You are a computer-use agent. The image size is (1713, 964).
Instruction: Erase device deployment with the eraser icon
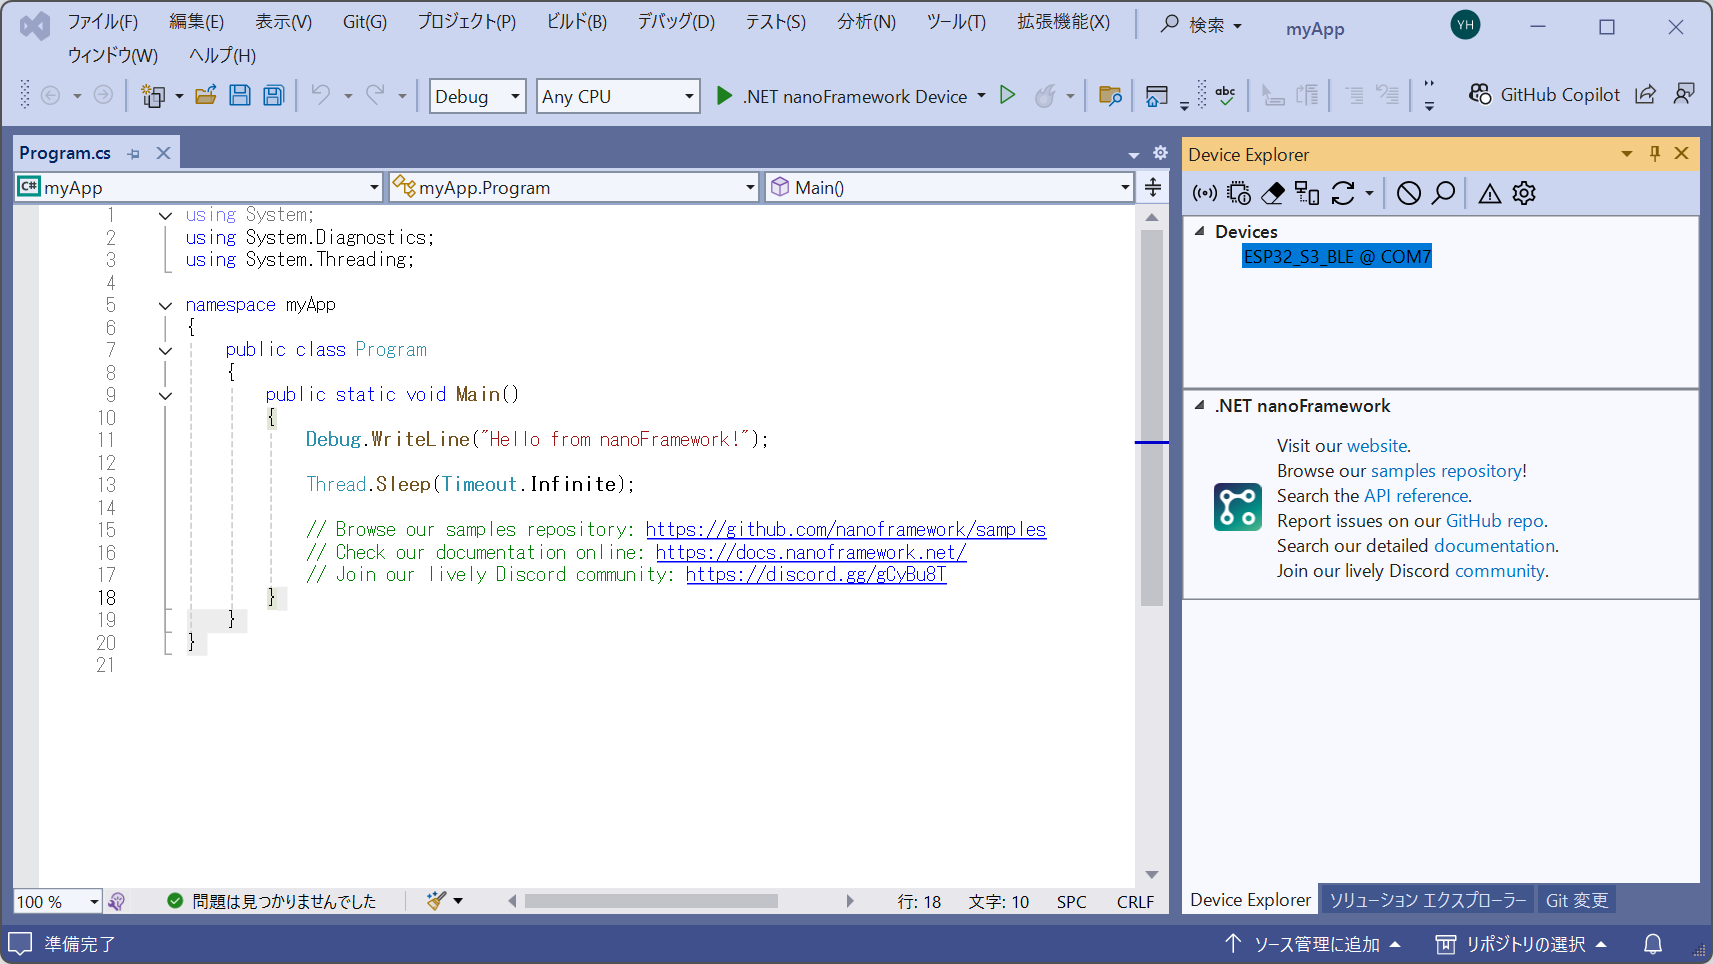pos(1273,193)
